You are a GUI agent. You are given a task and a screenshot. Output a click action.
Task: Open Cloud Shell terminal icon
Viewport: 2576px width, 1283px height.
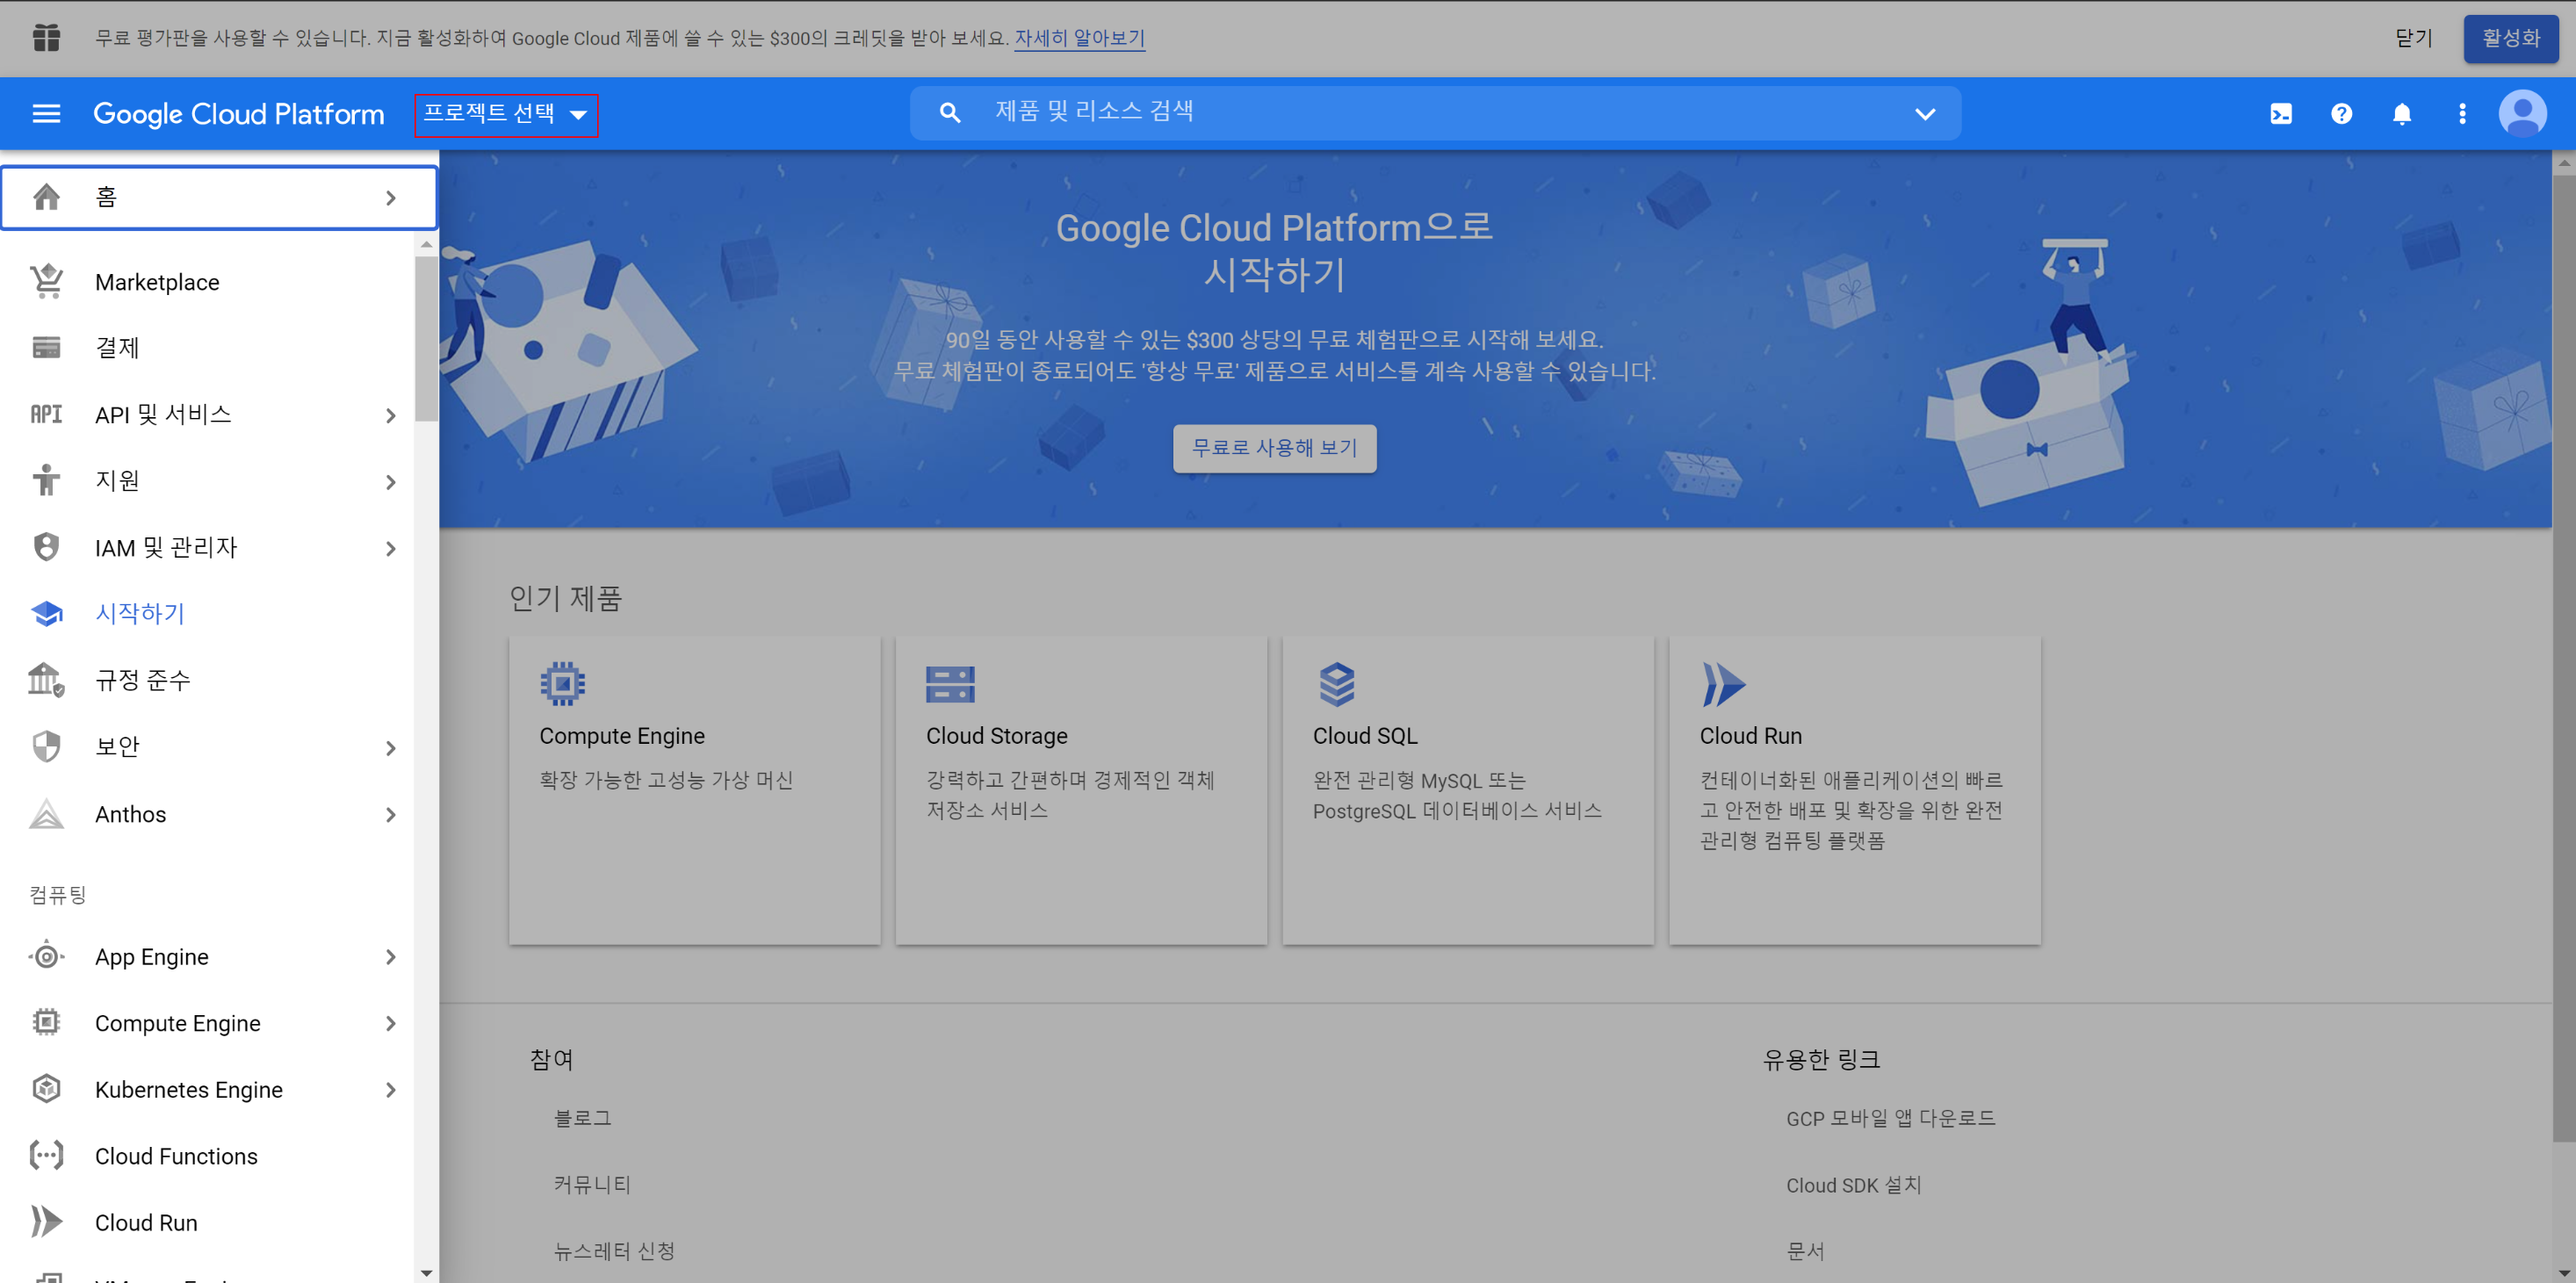click(2281, 114)
